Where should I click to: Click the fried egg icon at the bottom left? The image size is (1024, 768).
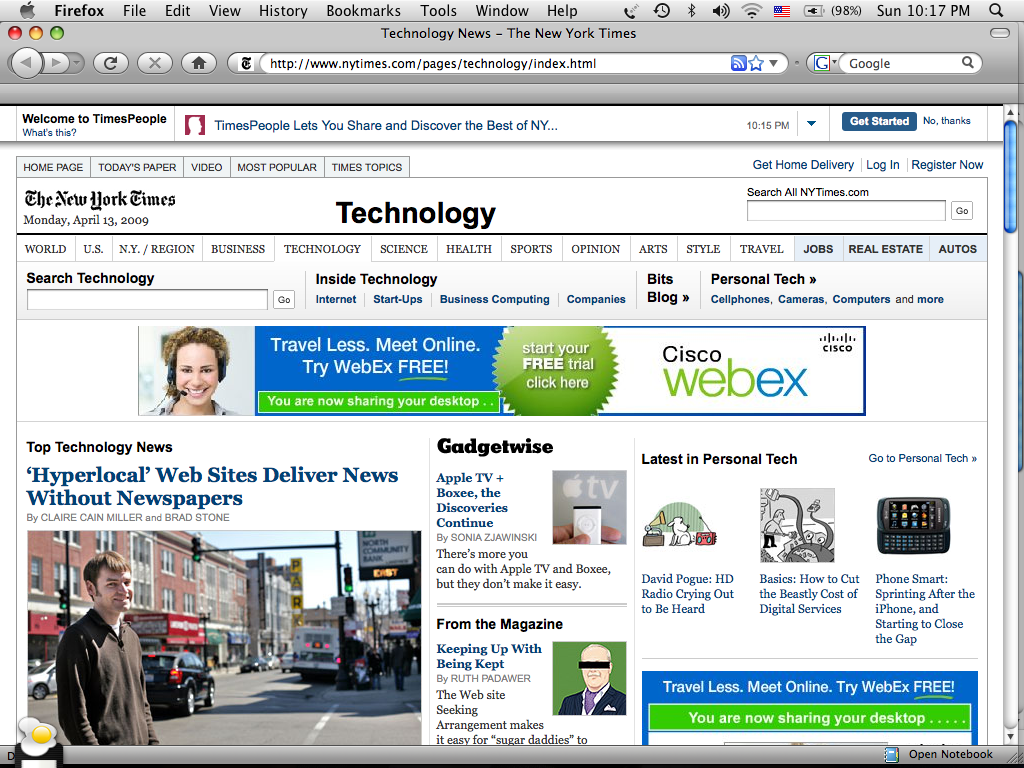point(37,739)
